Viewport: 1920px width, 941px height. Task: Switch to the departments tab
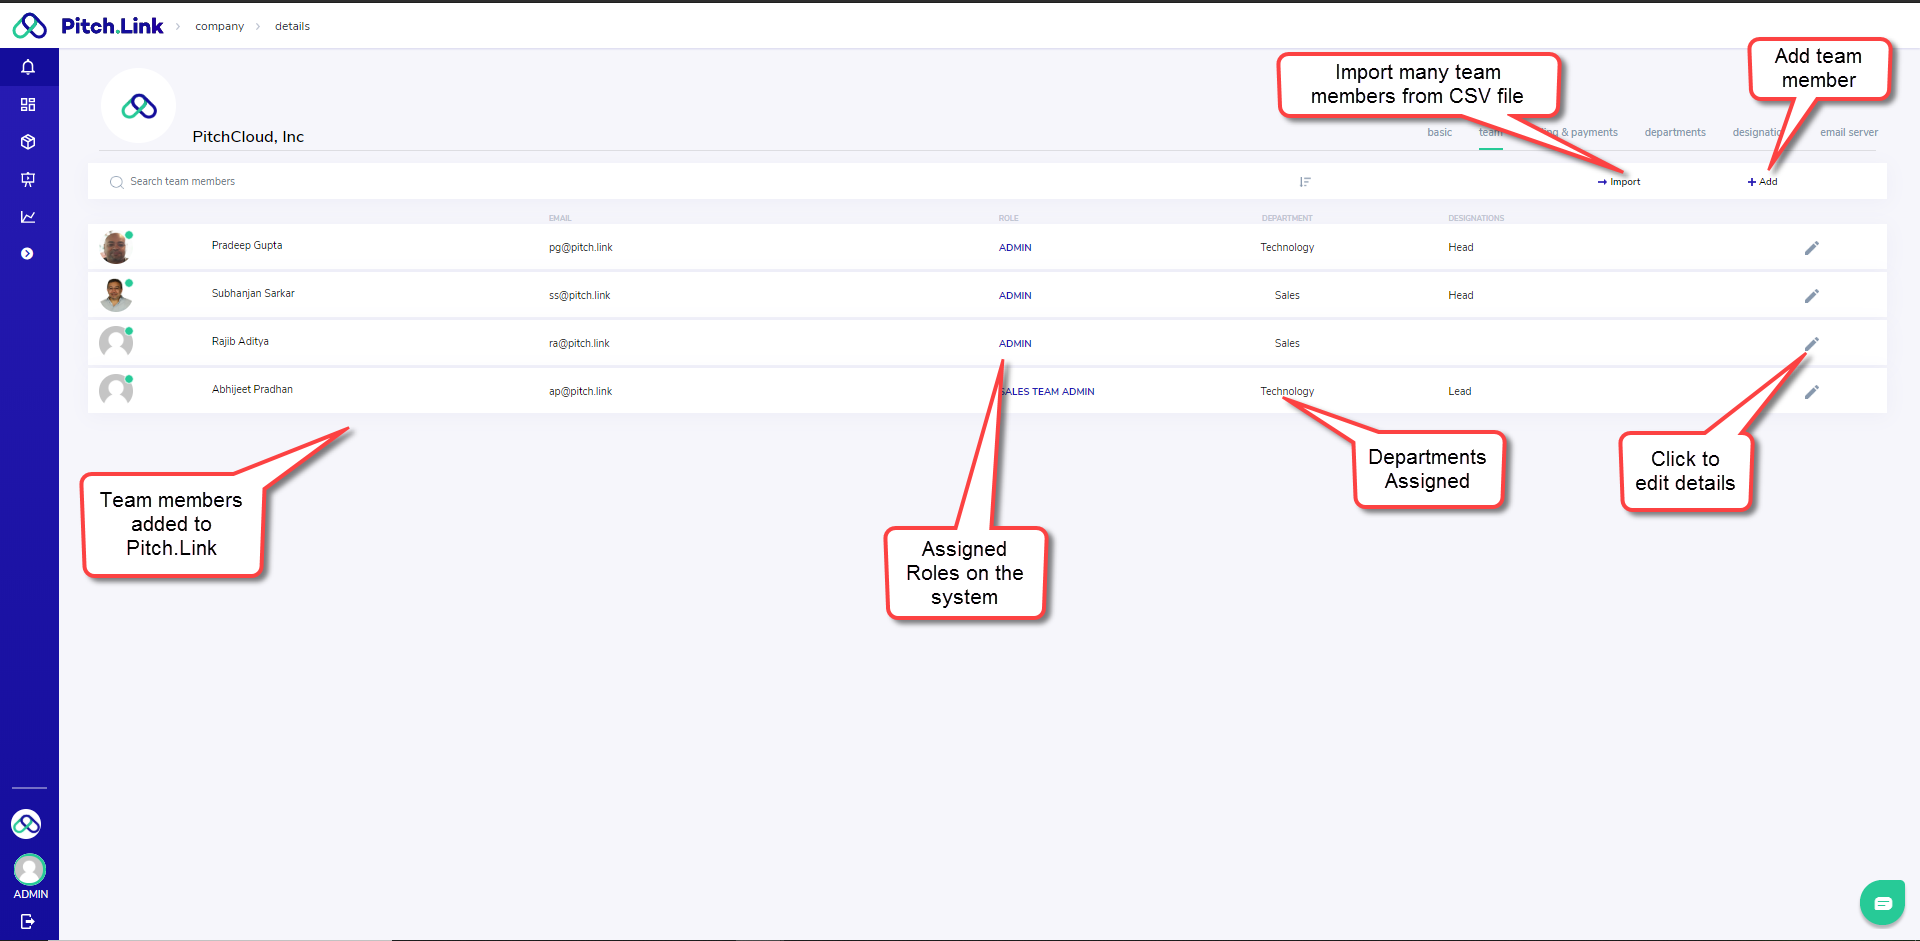pyautogui.click(x=1675, y=132)
